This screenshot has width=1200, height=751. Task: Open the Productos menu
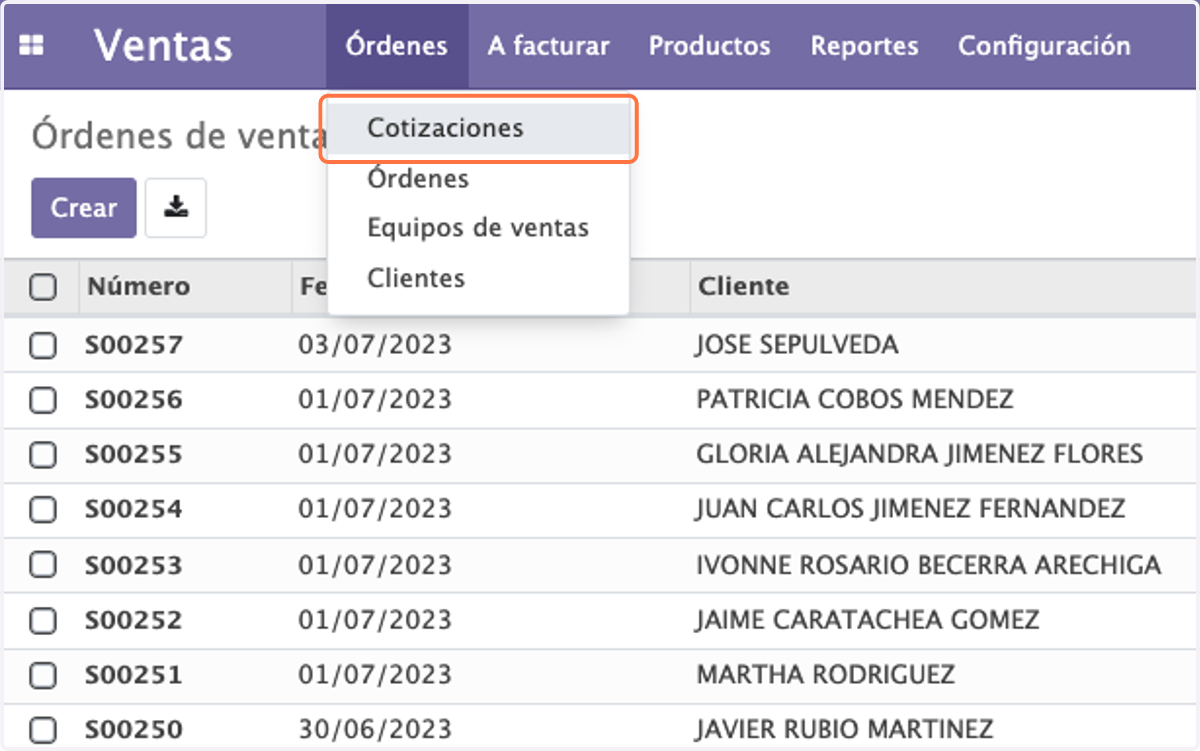[x=710, y=46]
